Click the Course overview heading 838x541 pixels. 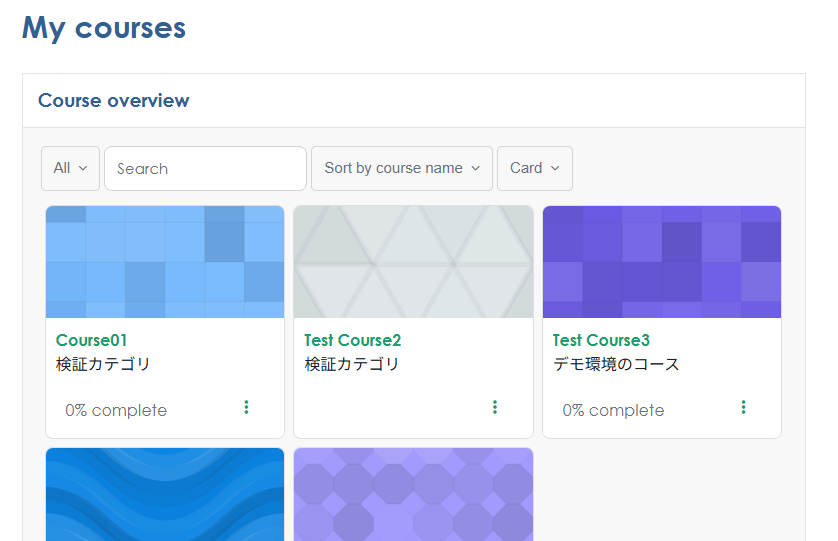coord(113,100)
